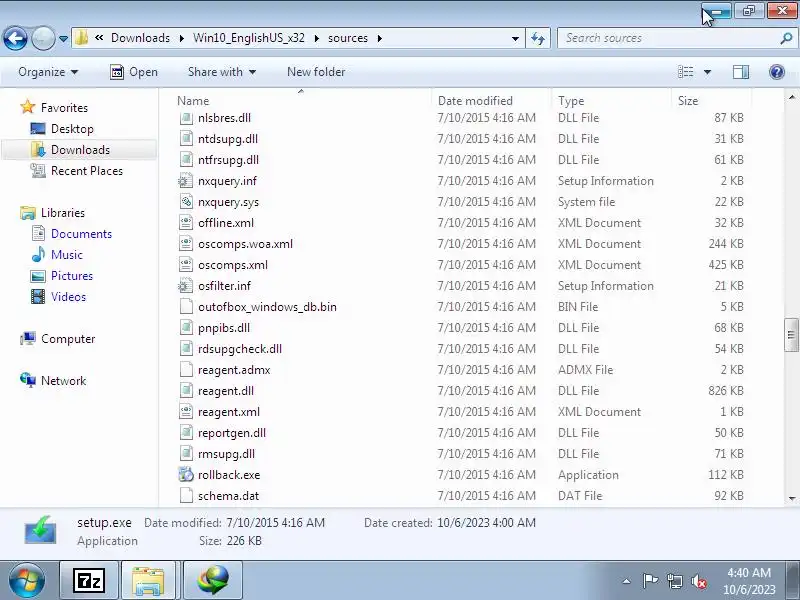800x600 pixels.
Task: Open the address bar previous locations dropdown
Action: (515, 38)
